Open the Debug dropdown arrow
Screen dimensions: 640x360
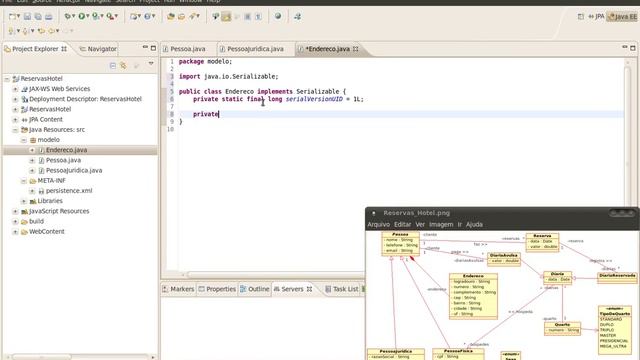73,16
